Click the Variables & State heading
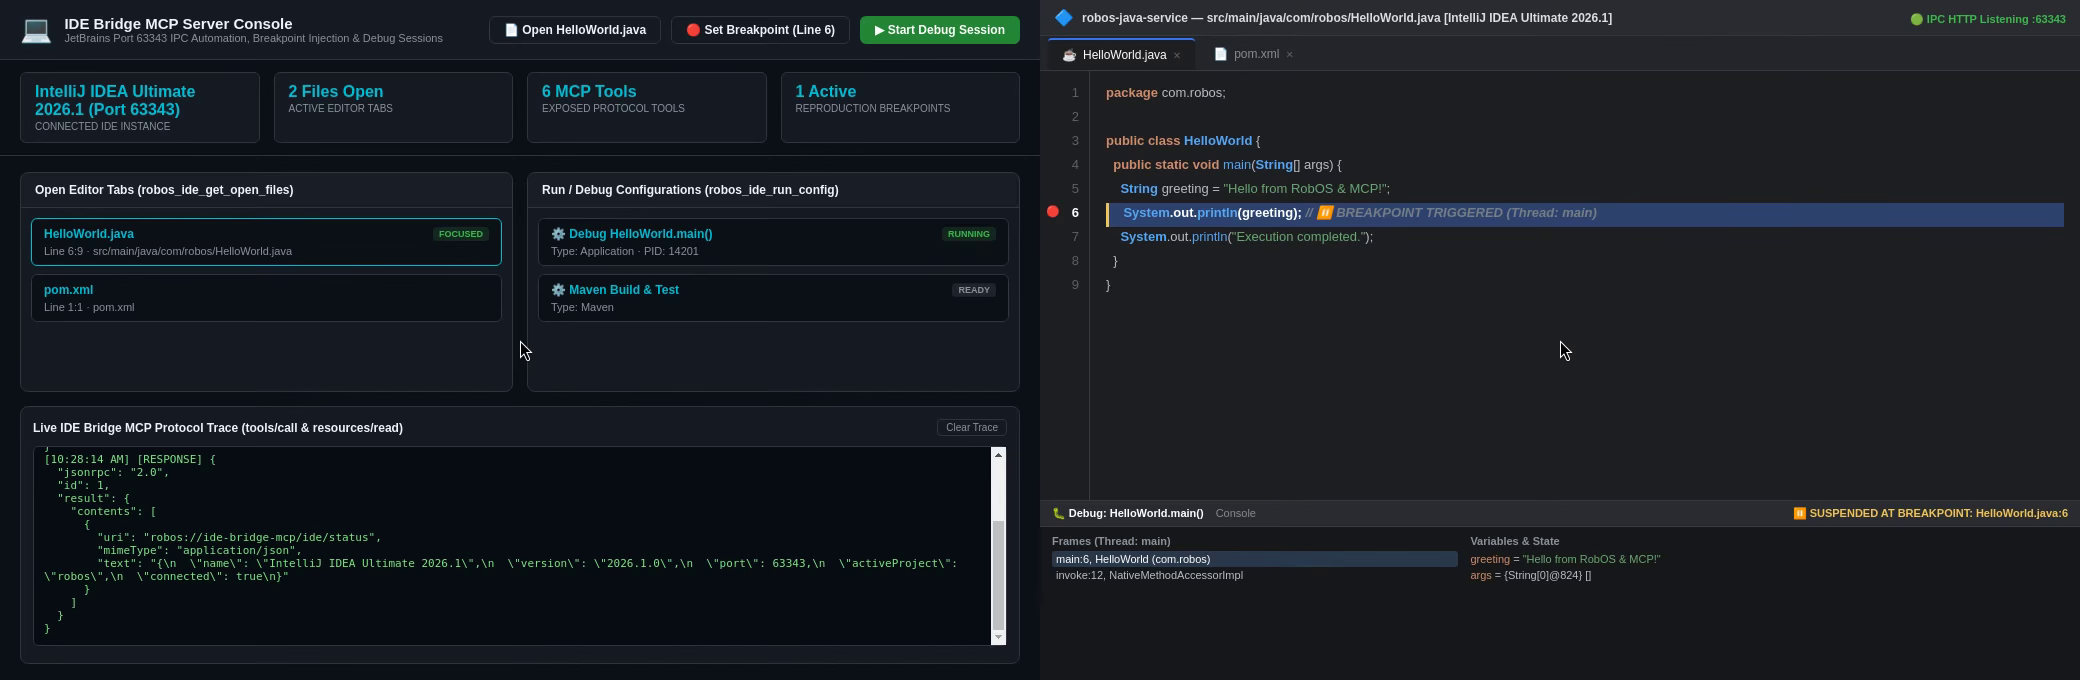Viewport: 2080px width, 680px height. click(x=1515, y=541)
